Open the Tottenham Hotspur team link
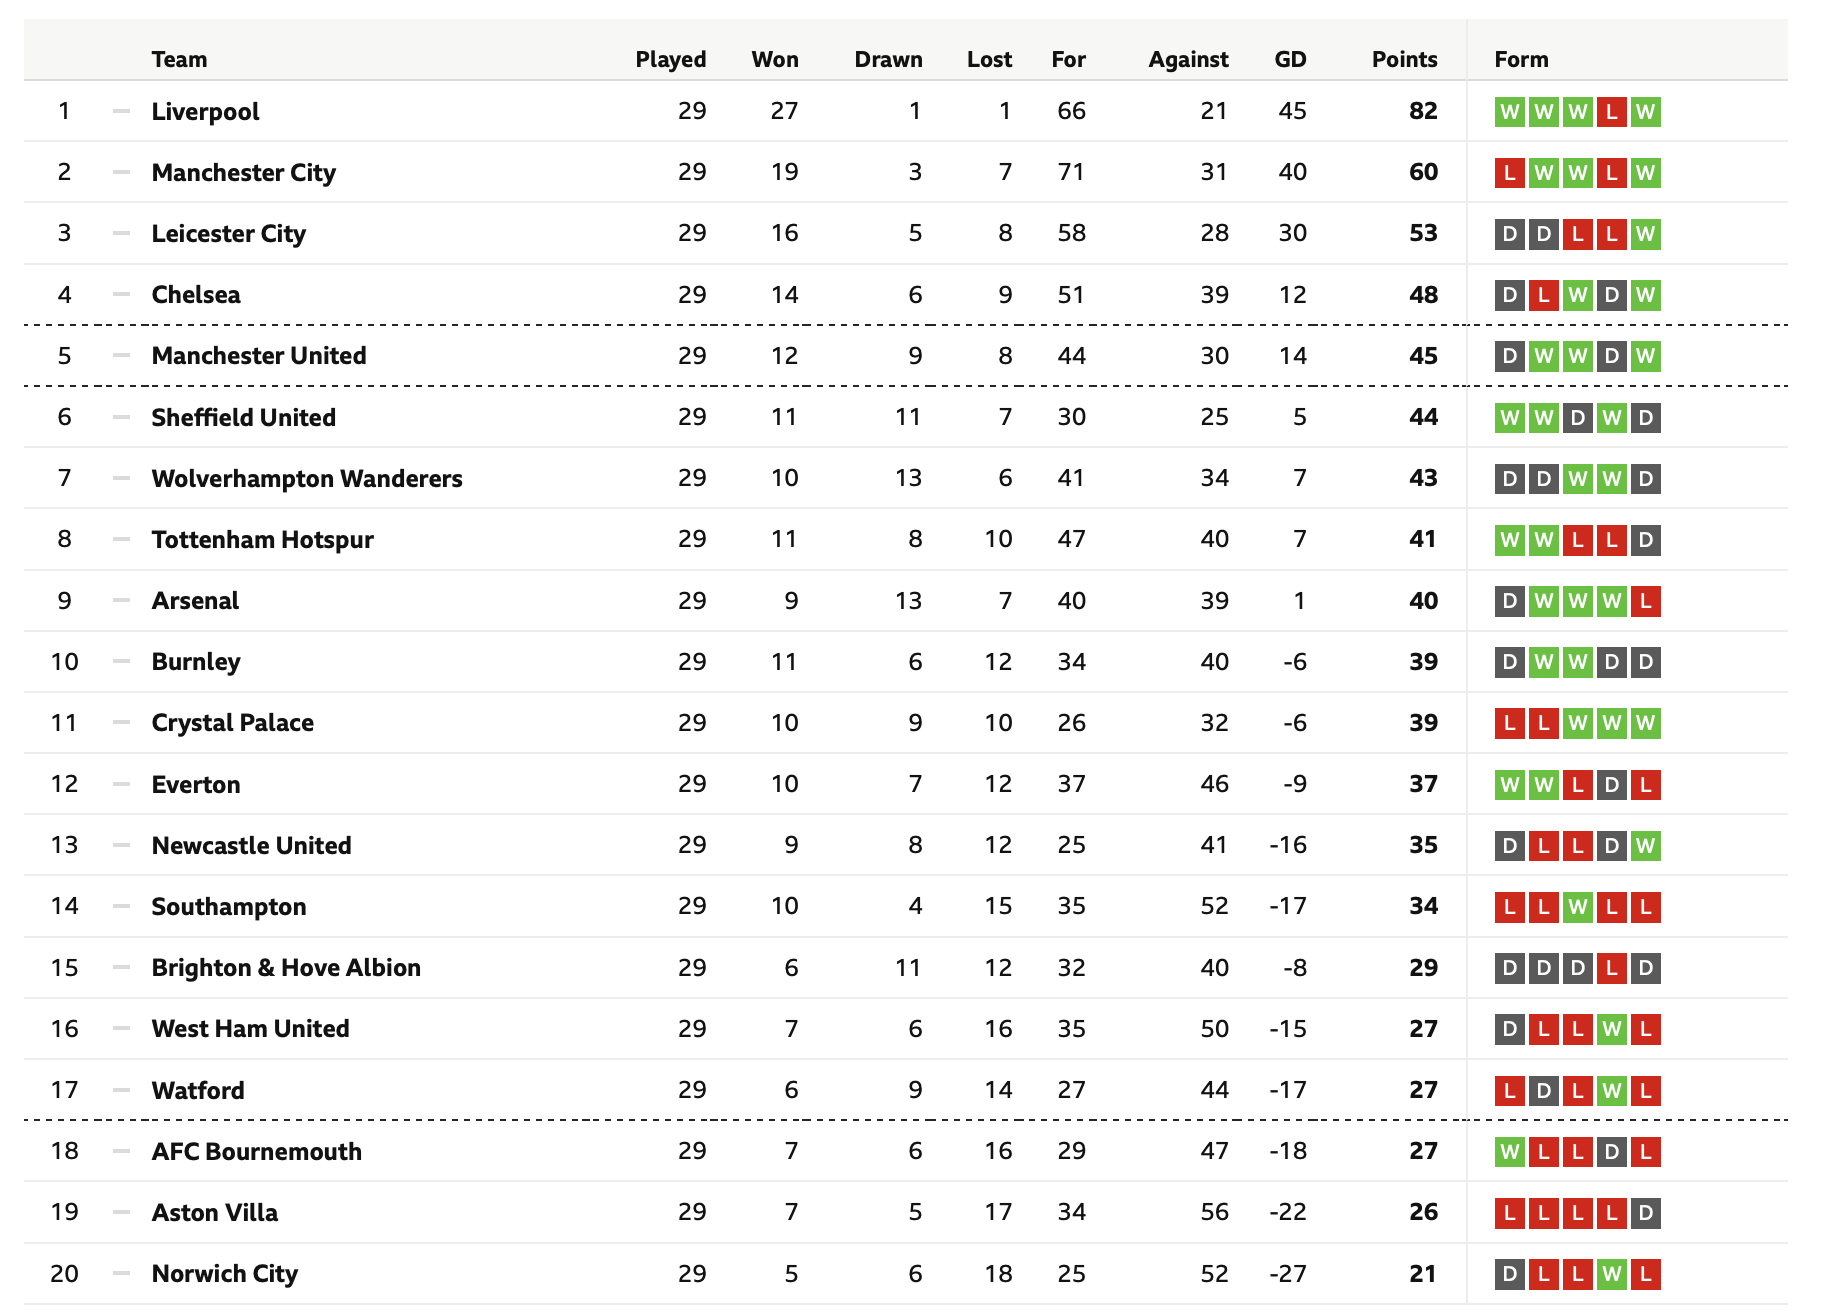The width and height of the screenshot is (1832, 1316). coord(262,540)
